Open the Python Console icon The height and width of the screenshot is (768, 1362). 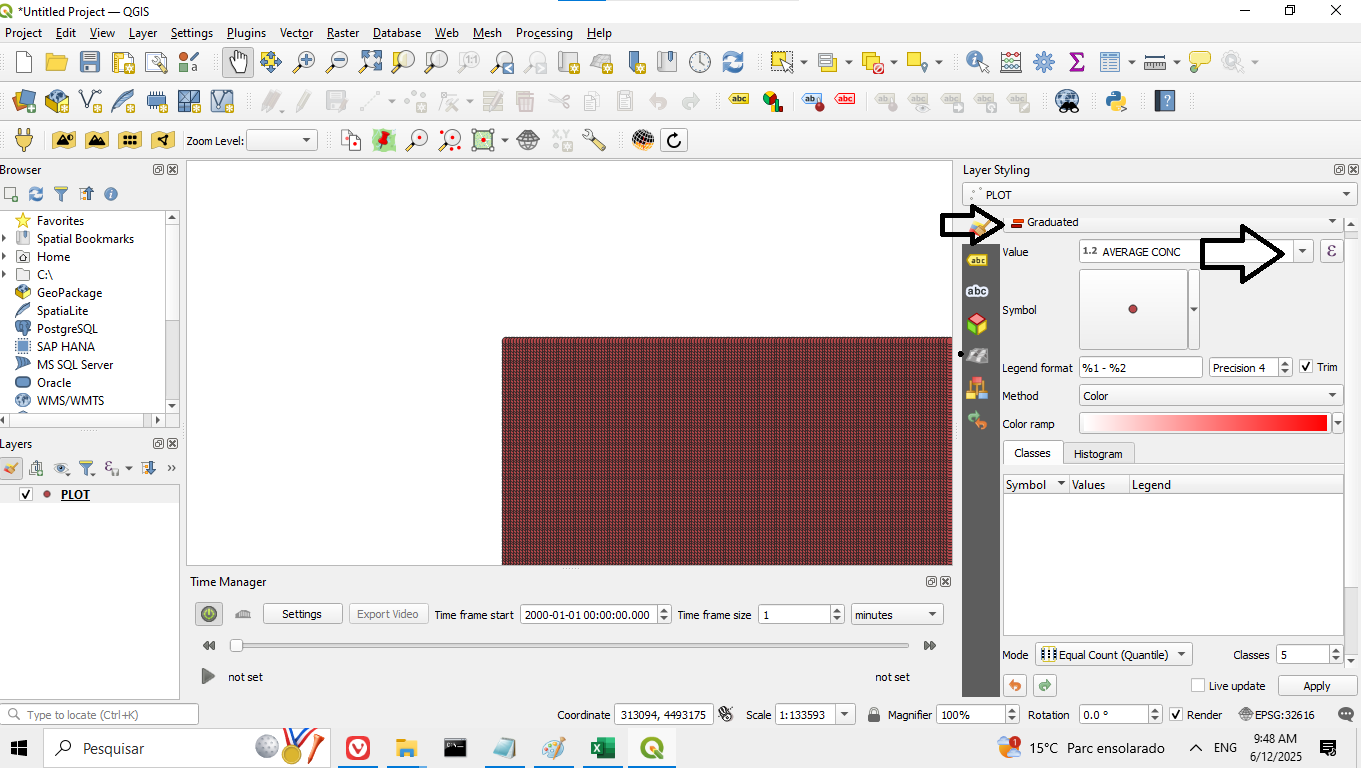tap(1117, 101)
